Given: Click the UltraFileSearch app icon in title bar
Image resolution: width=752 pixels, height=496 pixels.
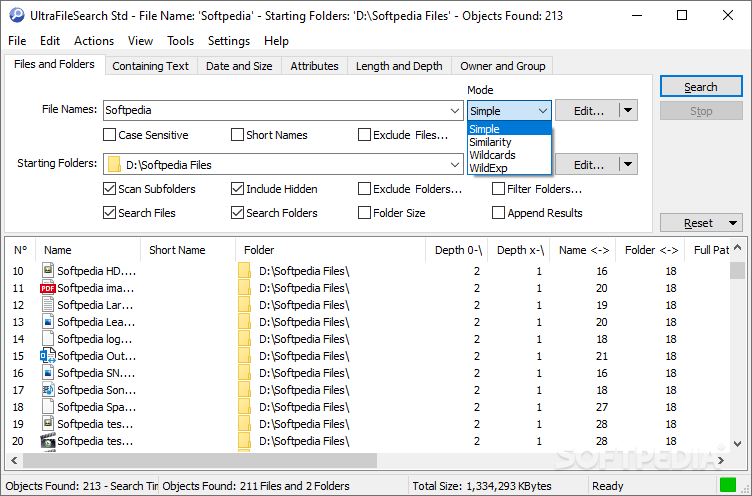Looking at the screenshot, I should click(x=17, y=15).
